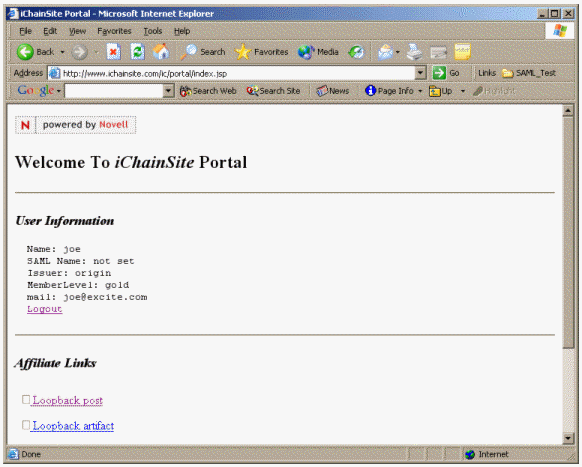
Task: Open the Favorites star icon
Action: 242,52
